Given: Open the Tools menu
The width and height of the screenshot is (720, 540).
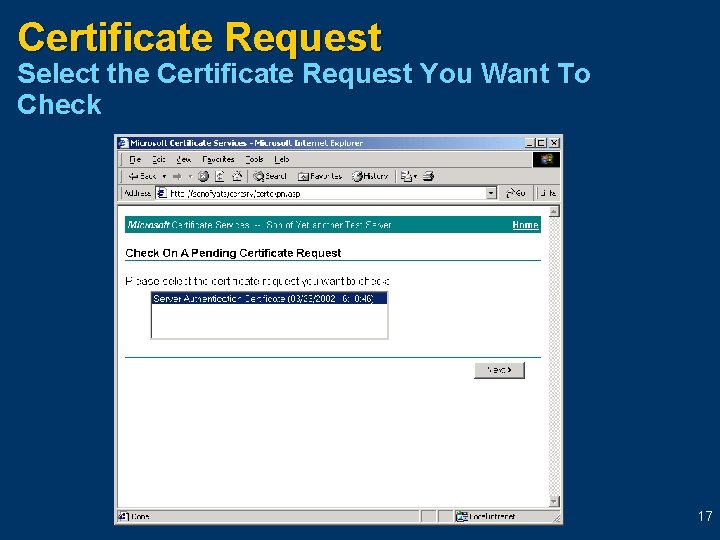Looking at the screenshot, I should click(254, 159).
